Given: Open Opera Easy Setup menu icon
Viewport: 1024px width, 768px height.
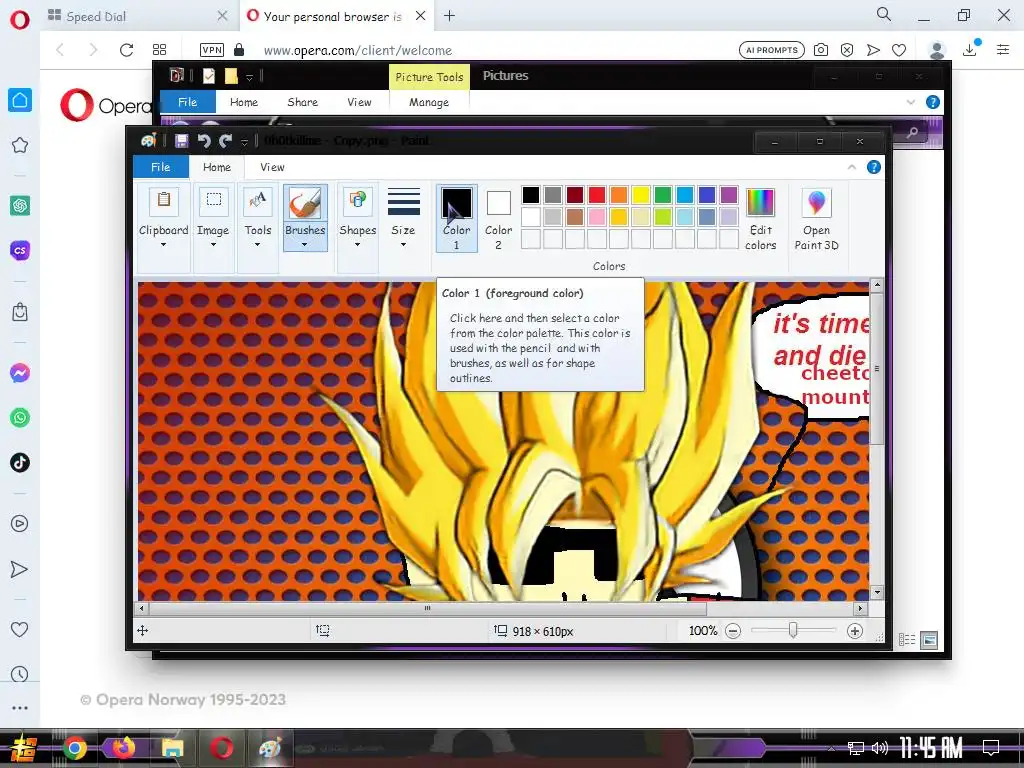Looking at the screenshot, I should point(1003,49).
